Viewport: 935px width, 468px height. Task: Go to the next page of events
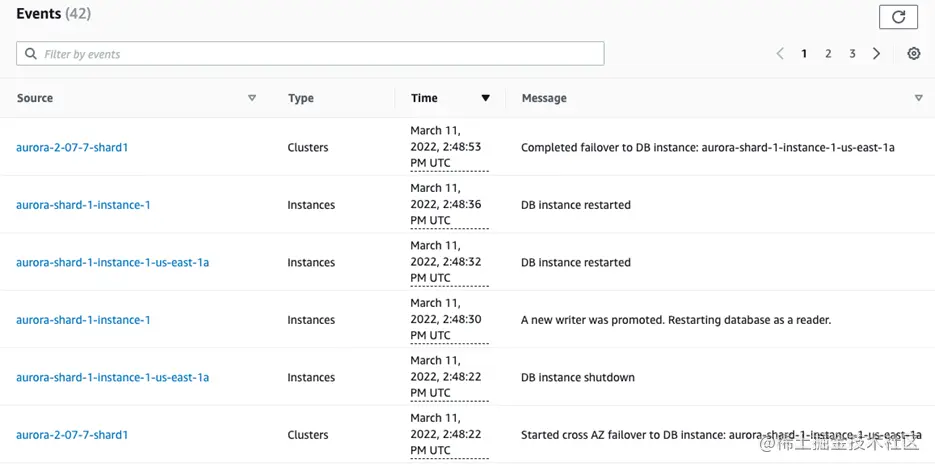877,54
